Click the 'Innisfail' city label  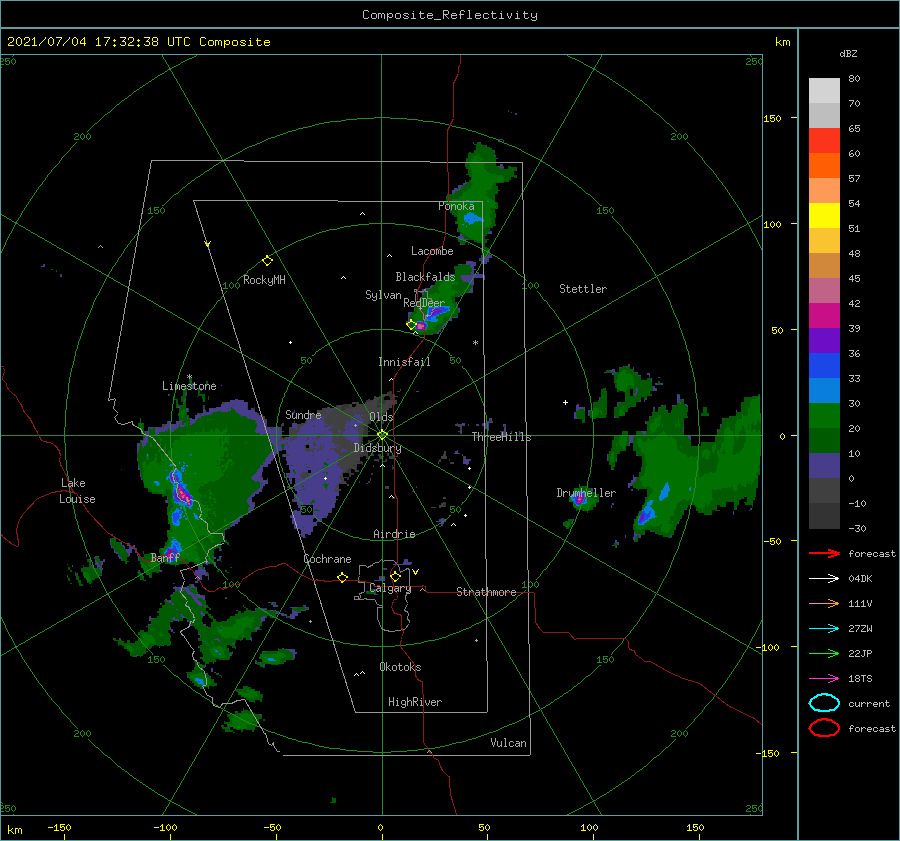pos(404,362)
